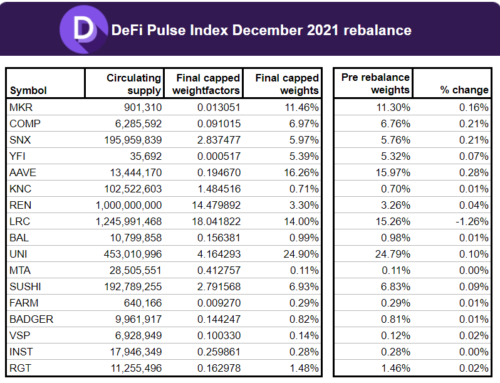Click REN circulating supply 1,000,000,000

coord(129,205)
